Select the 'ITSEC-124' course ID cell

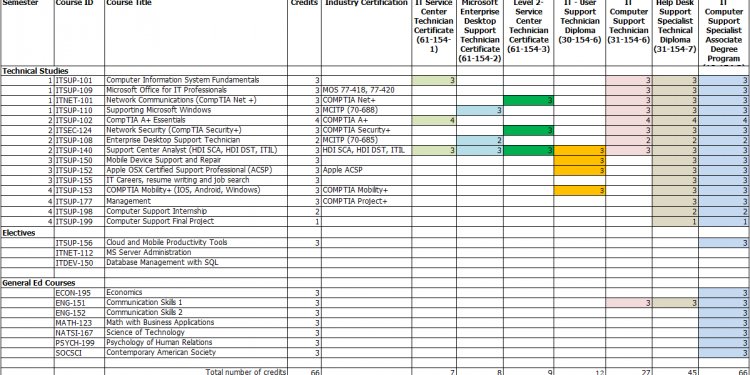click(x=79, y=131)
